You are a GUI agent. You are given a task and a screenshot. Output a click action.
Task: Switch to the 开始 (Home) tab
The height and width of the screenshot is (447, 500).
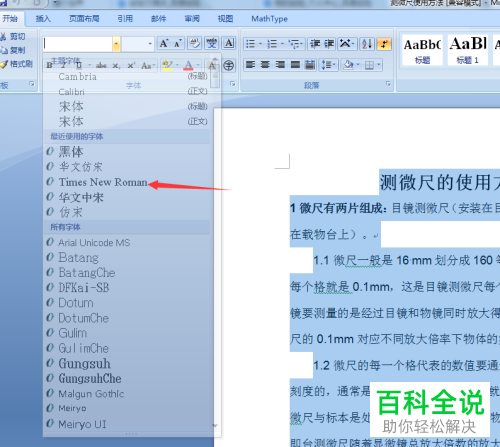[x=10, y=19]
